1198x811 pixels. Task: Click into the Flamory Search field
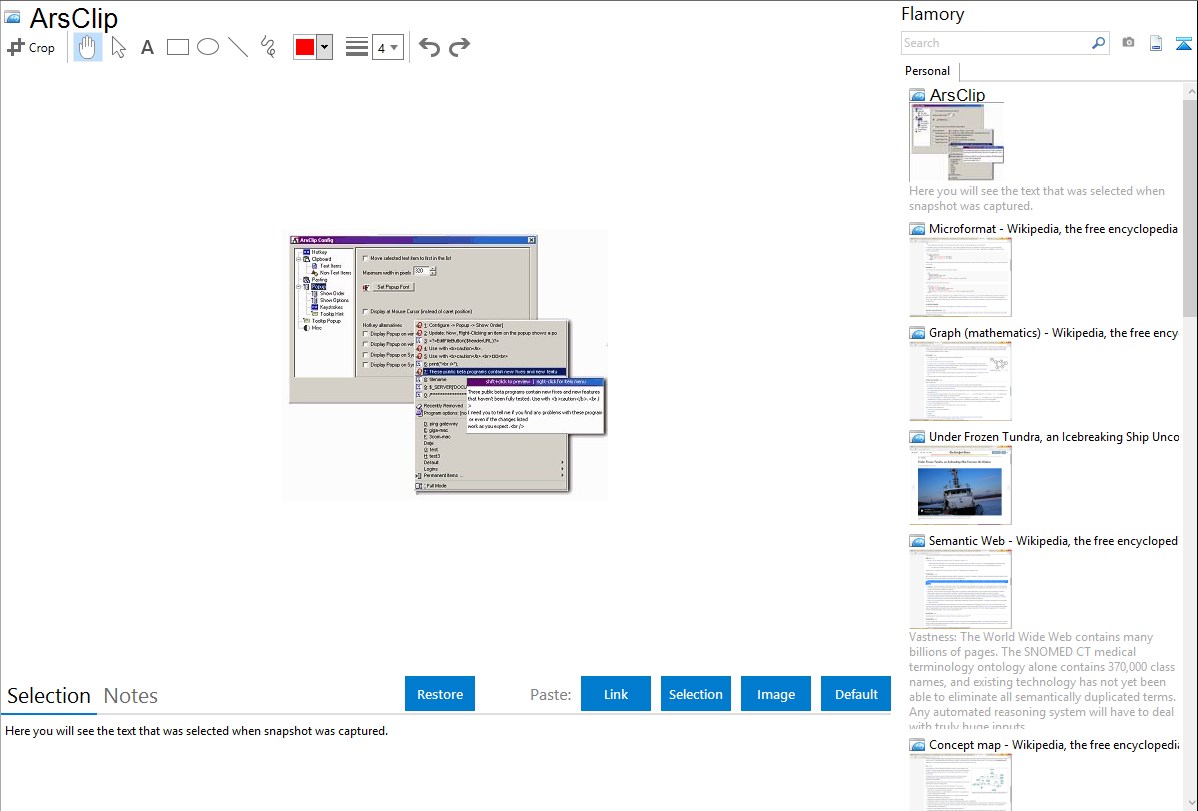[996, 43]
